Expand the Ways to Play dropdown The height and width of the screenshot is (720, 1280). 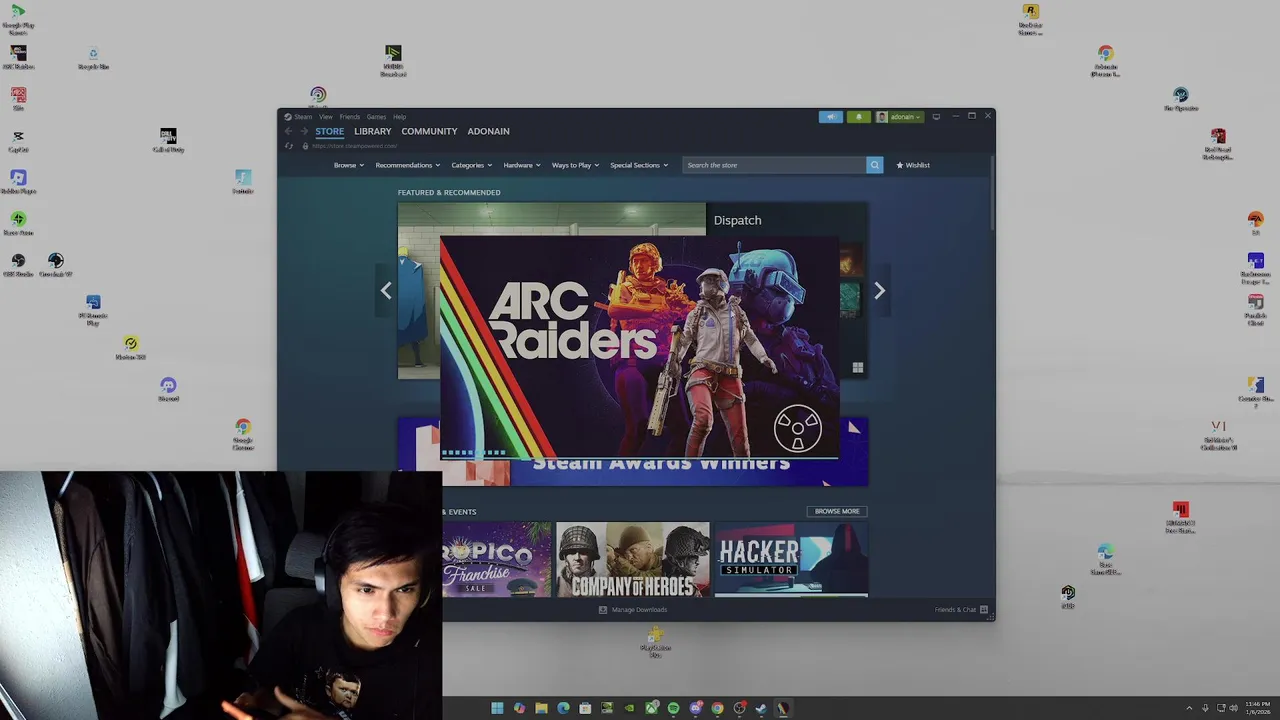pos(575,165)
